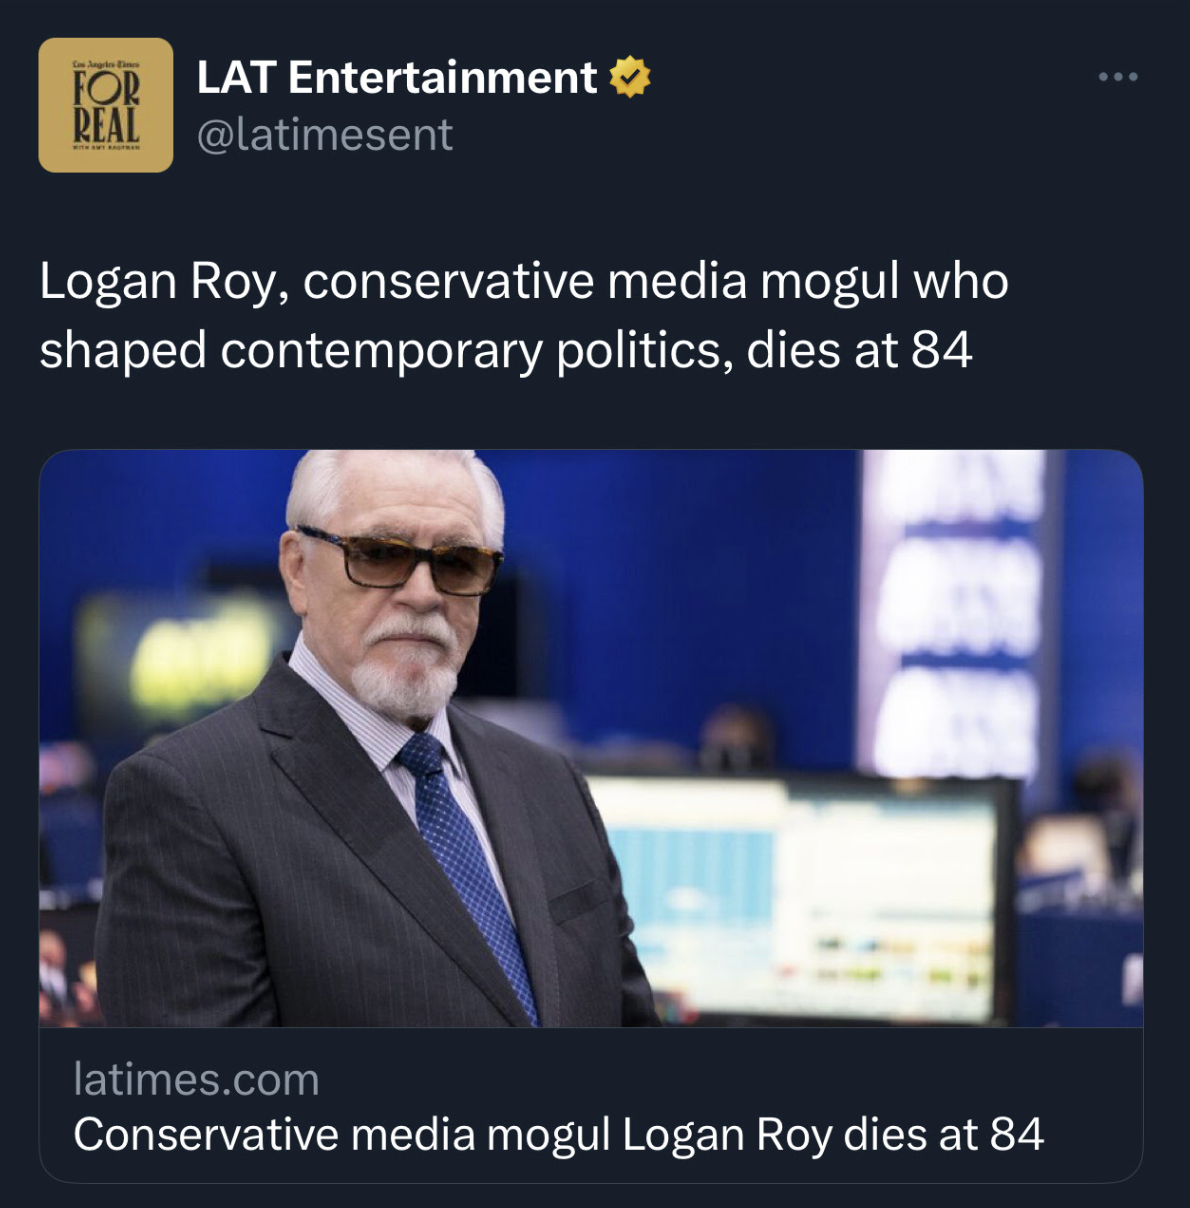Click the word "Entertainment" in the account name

(x=442, y=77)
